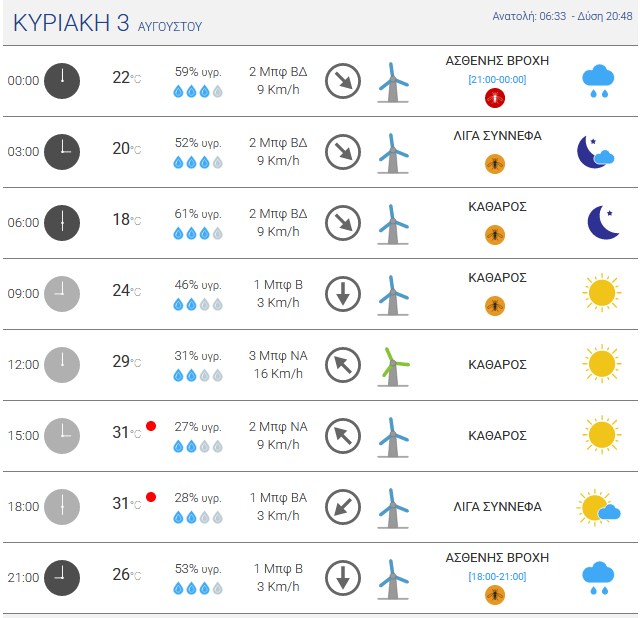The height and width of the screenshot is (618, 640).
Task: Open the [18:00-21:00] rain period link
Action: (x=497, y=577)
